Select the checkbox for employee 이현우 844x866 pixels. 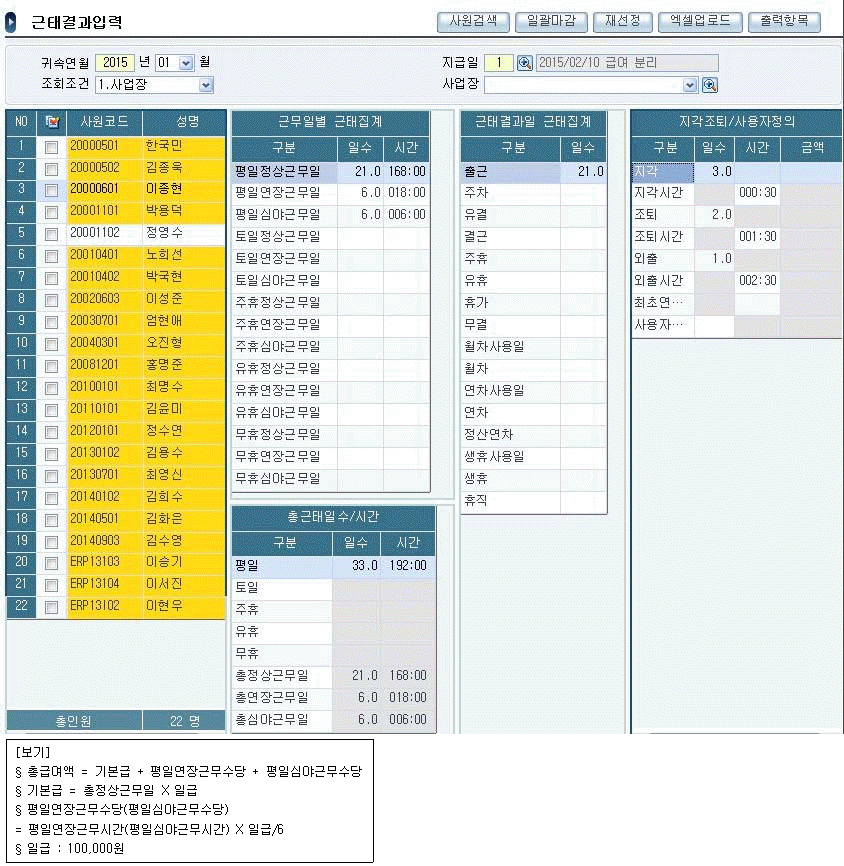[x=52, y=606]
